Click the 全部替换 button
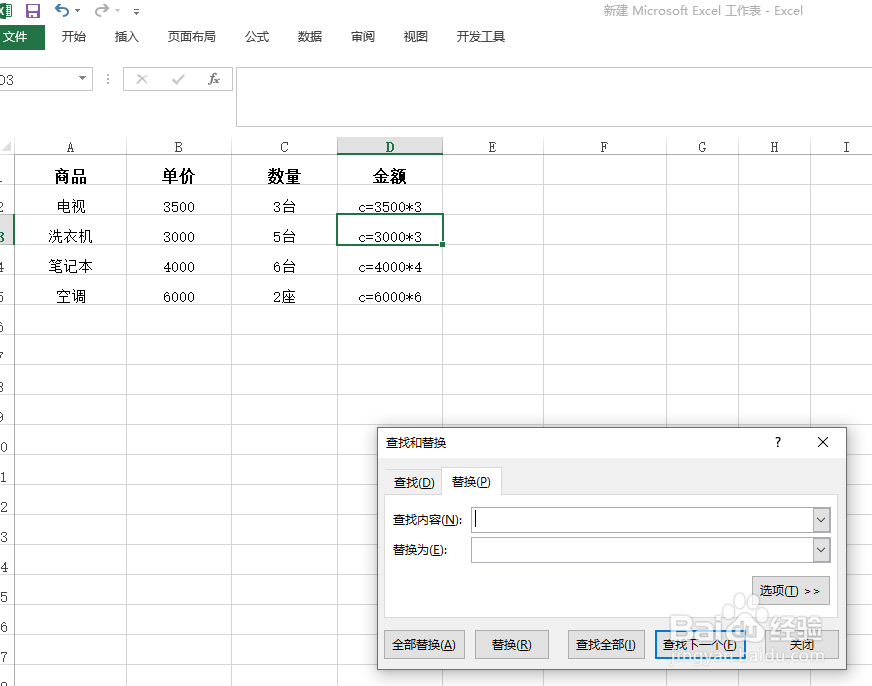Viewport: 872px width, 686px height. 425,644
